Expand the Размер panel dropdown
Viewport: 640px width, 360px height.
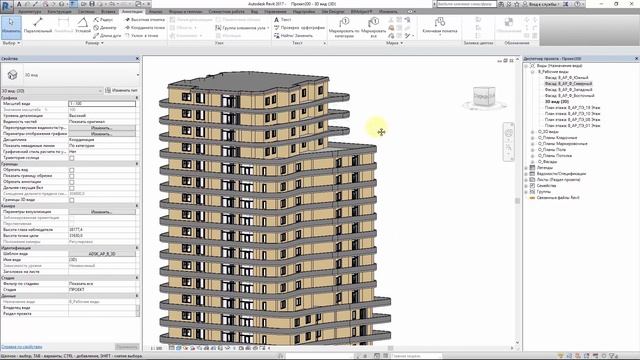(x=94, y=43)
